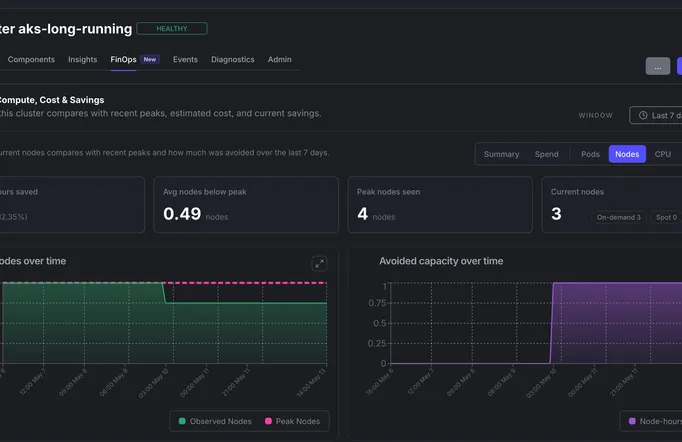
Task: Click the Avg nodes below peak card
Action: [x=246, y=204]
